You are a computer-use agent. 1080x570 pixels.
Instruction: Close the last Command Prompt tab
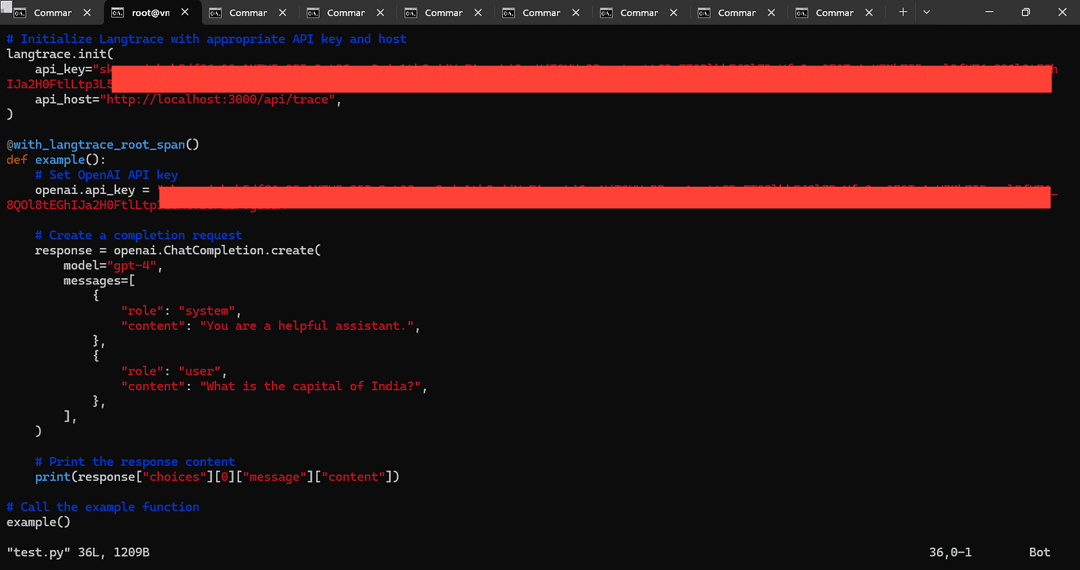pos(869,13)
